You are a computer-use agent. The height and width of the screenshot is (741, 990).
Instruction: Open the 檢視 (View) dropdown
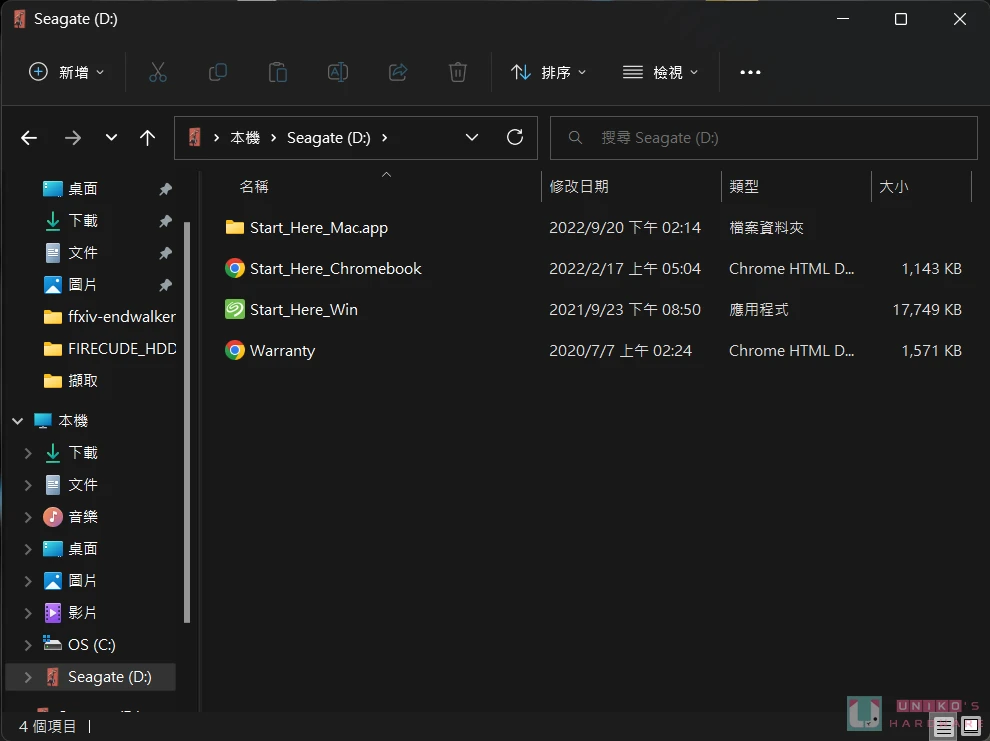pyautogui.click(x=660, y=73)
